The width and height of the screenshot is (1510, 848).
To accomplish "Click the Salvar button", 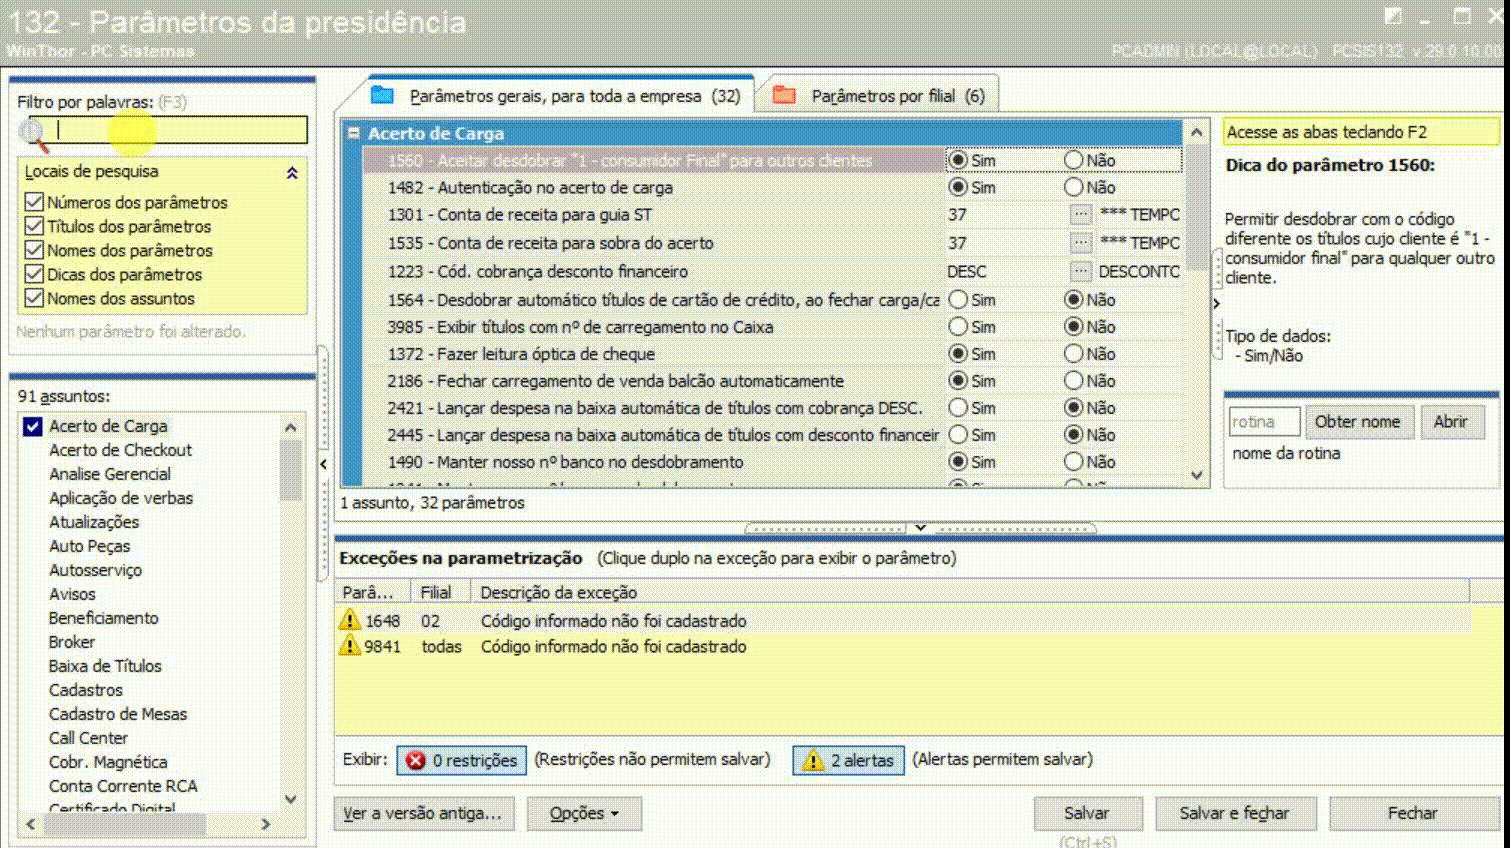I will point(1086,814).
